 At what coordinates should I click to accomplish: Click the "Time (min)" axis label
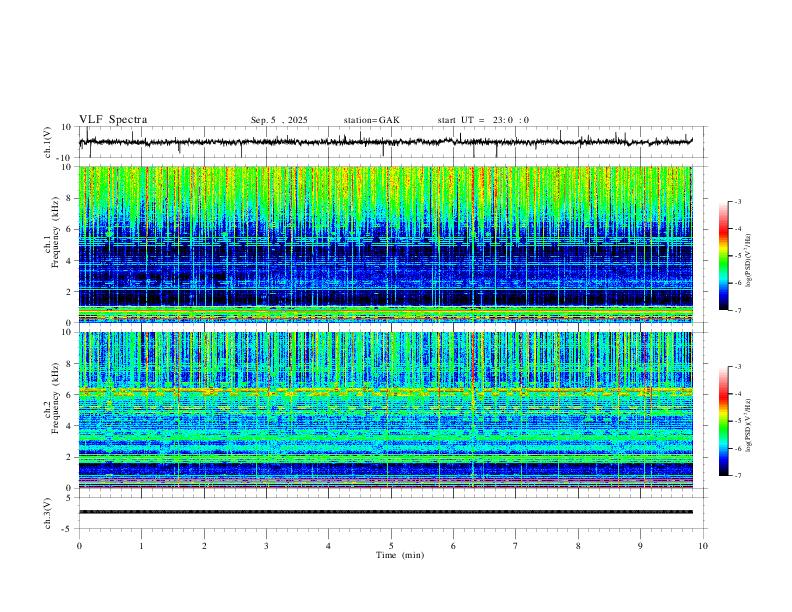point(400,555)
